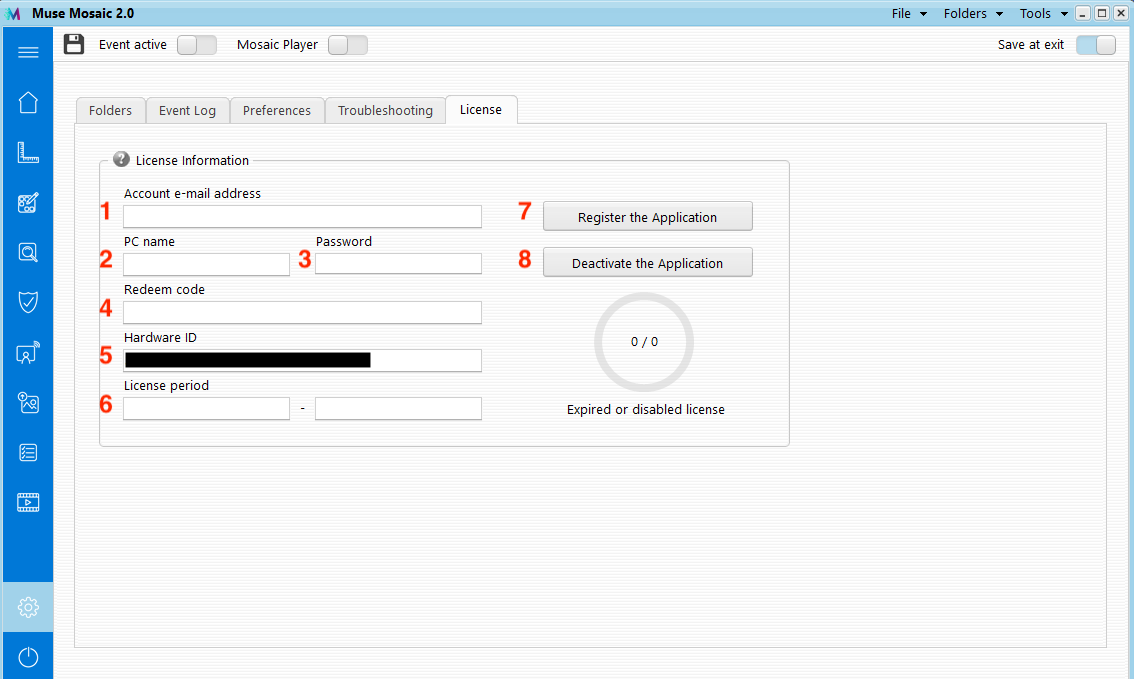Click the License Information help question icon
The height and width of the screenshot is (679, 1134).
pyautogui.click(x=121, y=159)
